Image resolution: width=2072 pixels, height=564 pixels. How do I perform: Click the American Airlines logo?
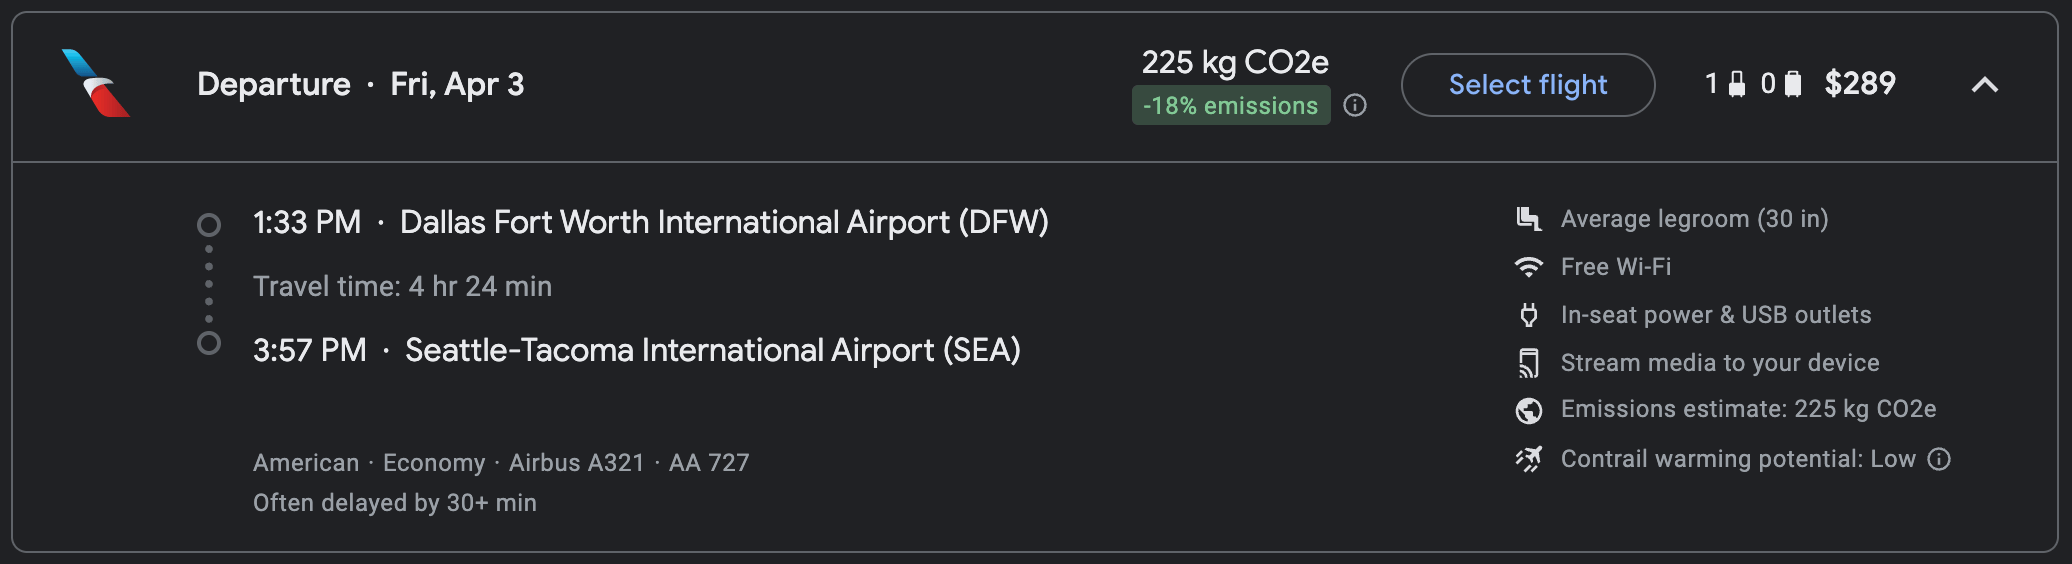click(x=96, y=84)
